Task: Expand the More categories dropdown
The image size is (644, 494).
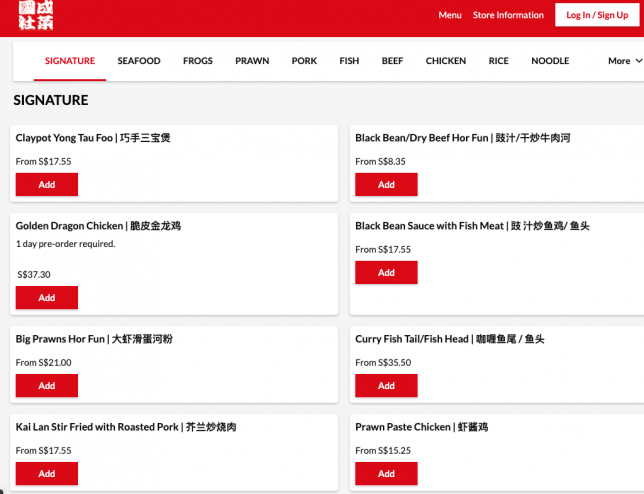Action: click(x=624, y=61)
